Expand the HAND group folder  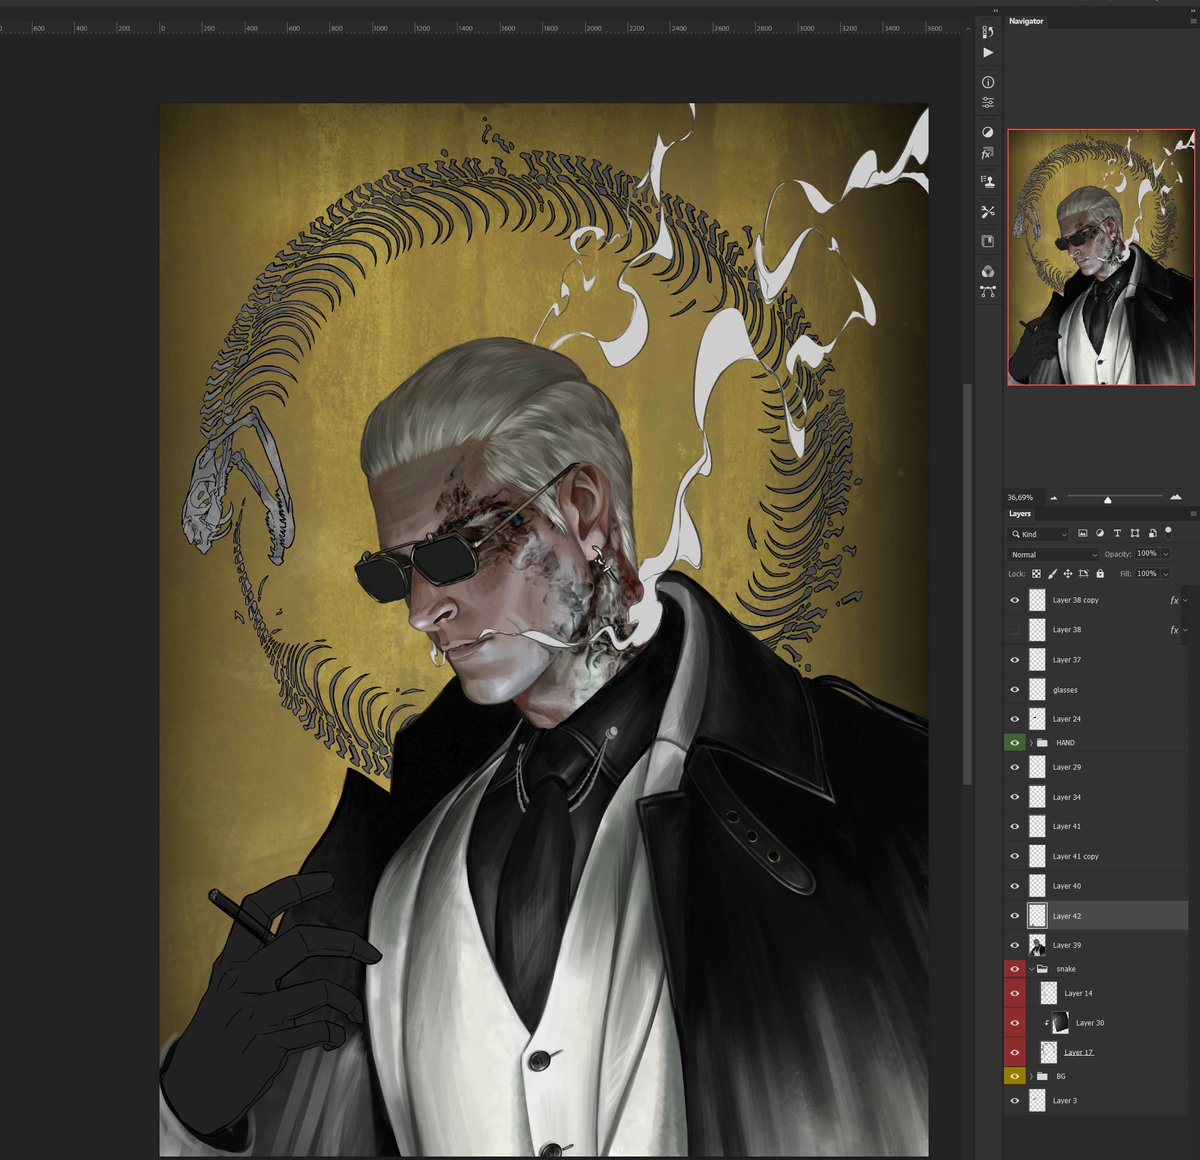point(1031,743)
